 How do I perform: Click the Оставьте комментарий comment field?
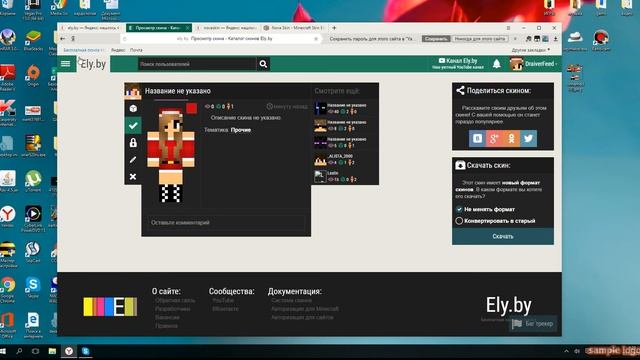click(226, 222)
